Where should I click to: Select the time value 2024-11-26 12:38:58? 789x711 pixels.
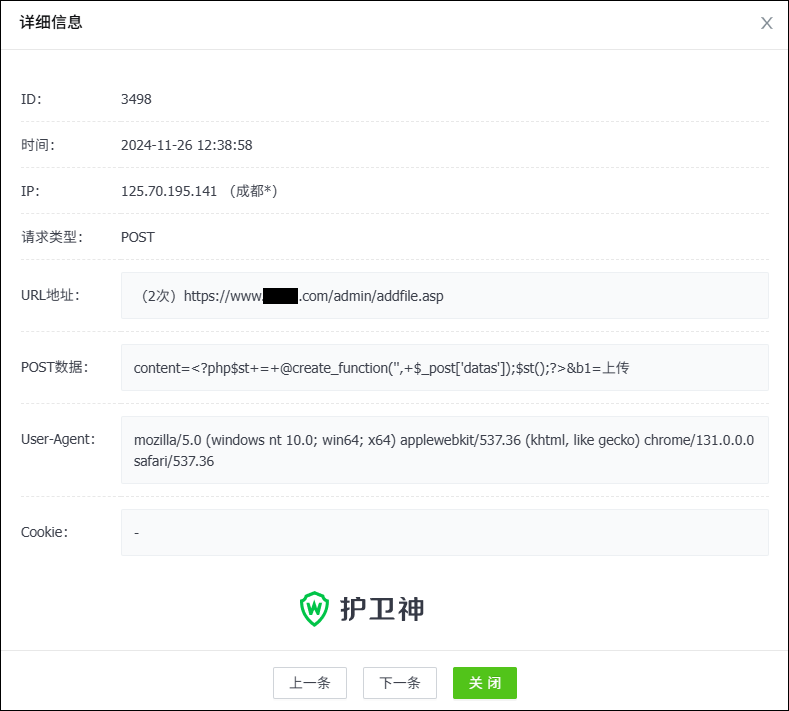point(187,145)
